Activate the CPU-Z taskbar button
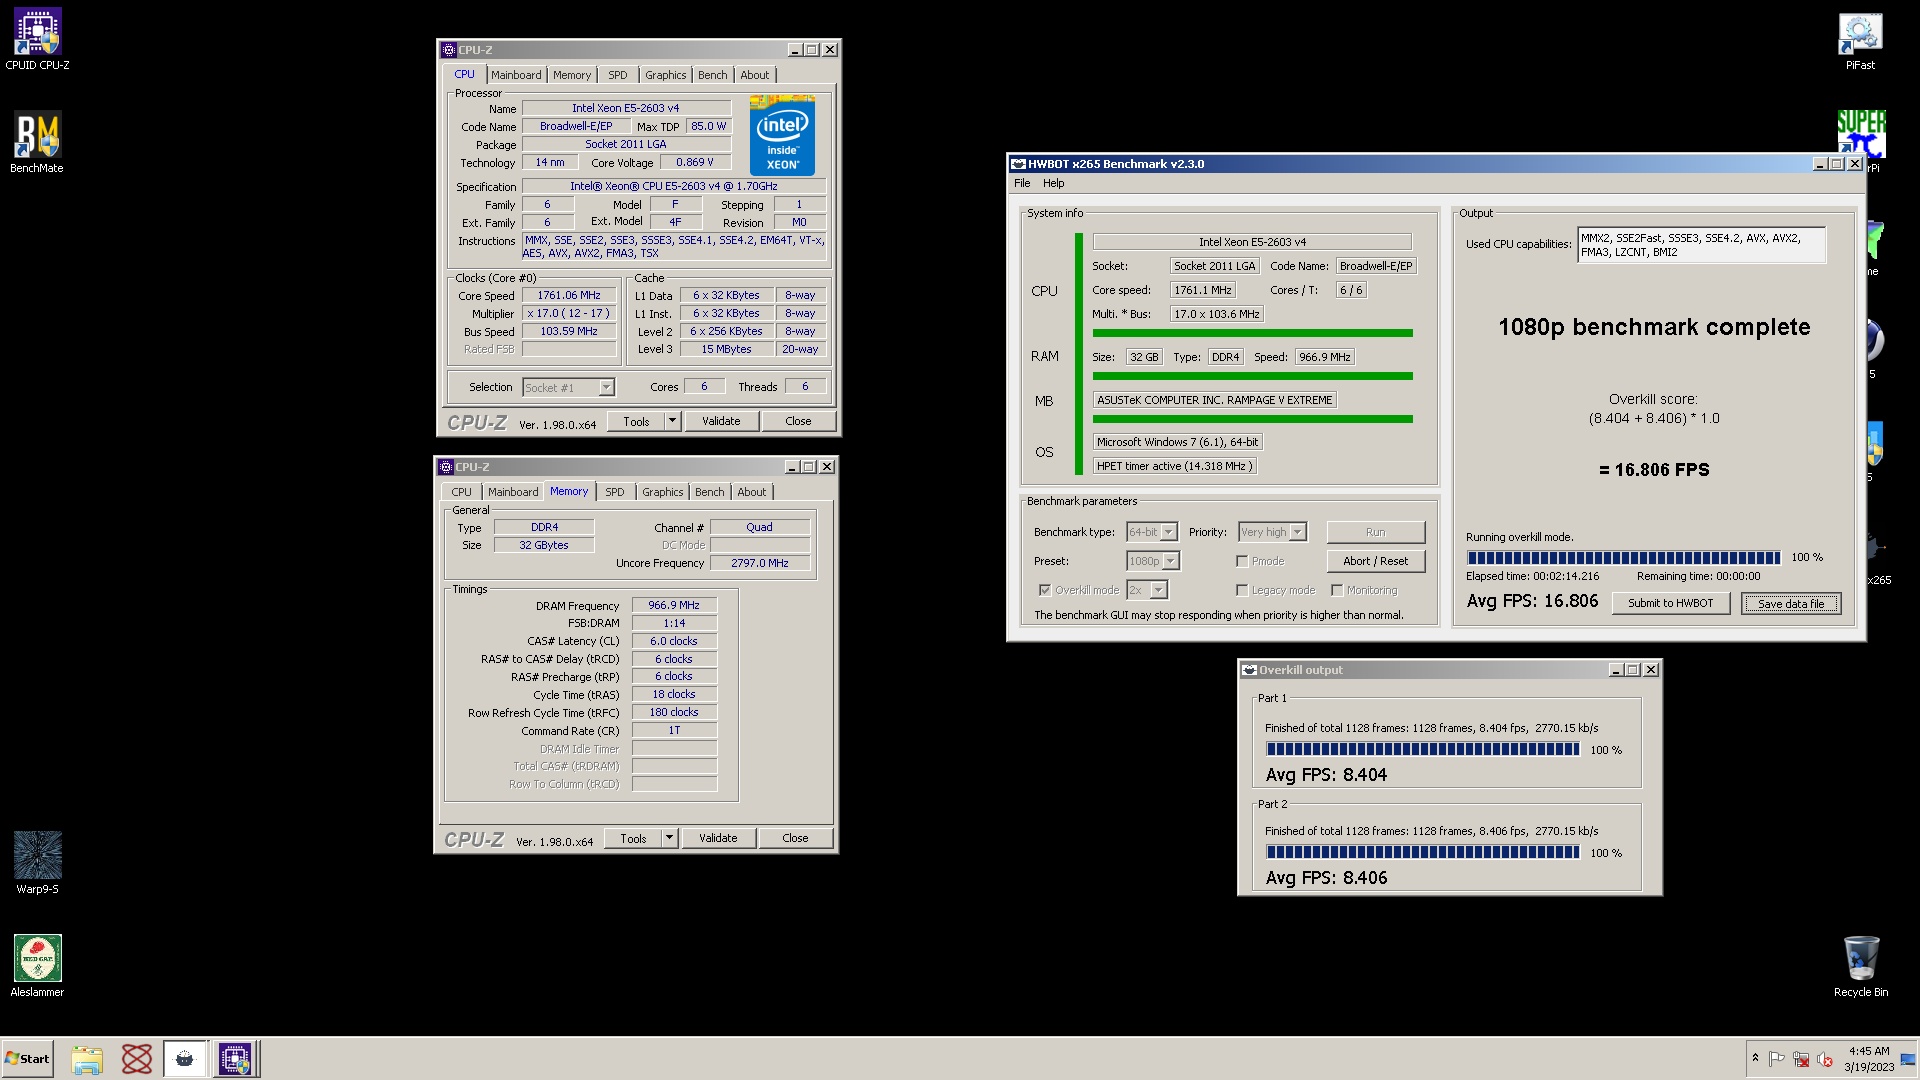Viewport: 1920px width, 1080px height. [x=235, y=1059]
